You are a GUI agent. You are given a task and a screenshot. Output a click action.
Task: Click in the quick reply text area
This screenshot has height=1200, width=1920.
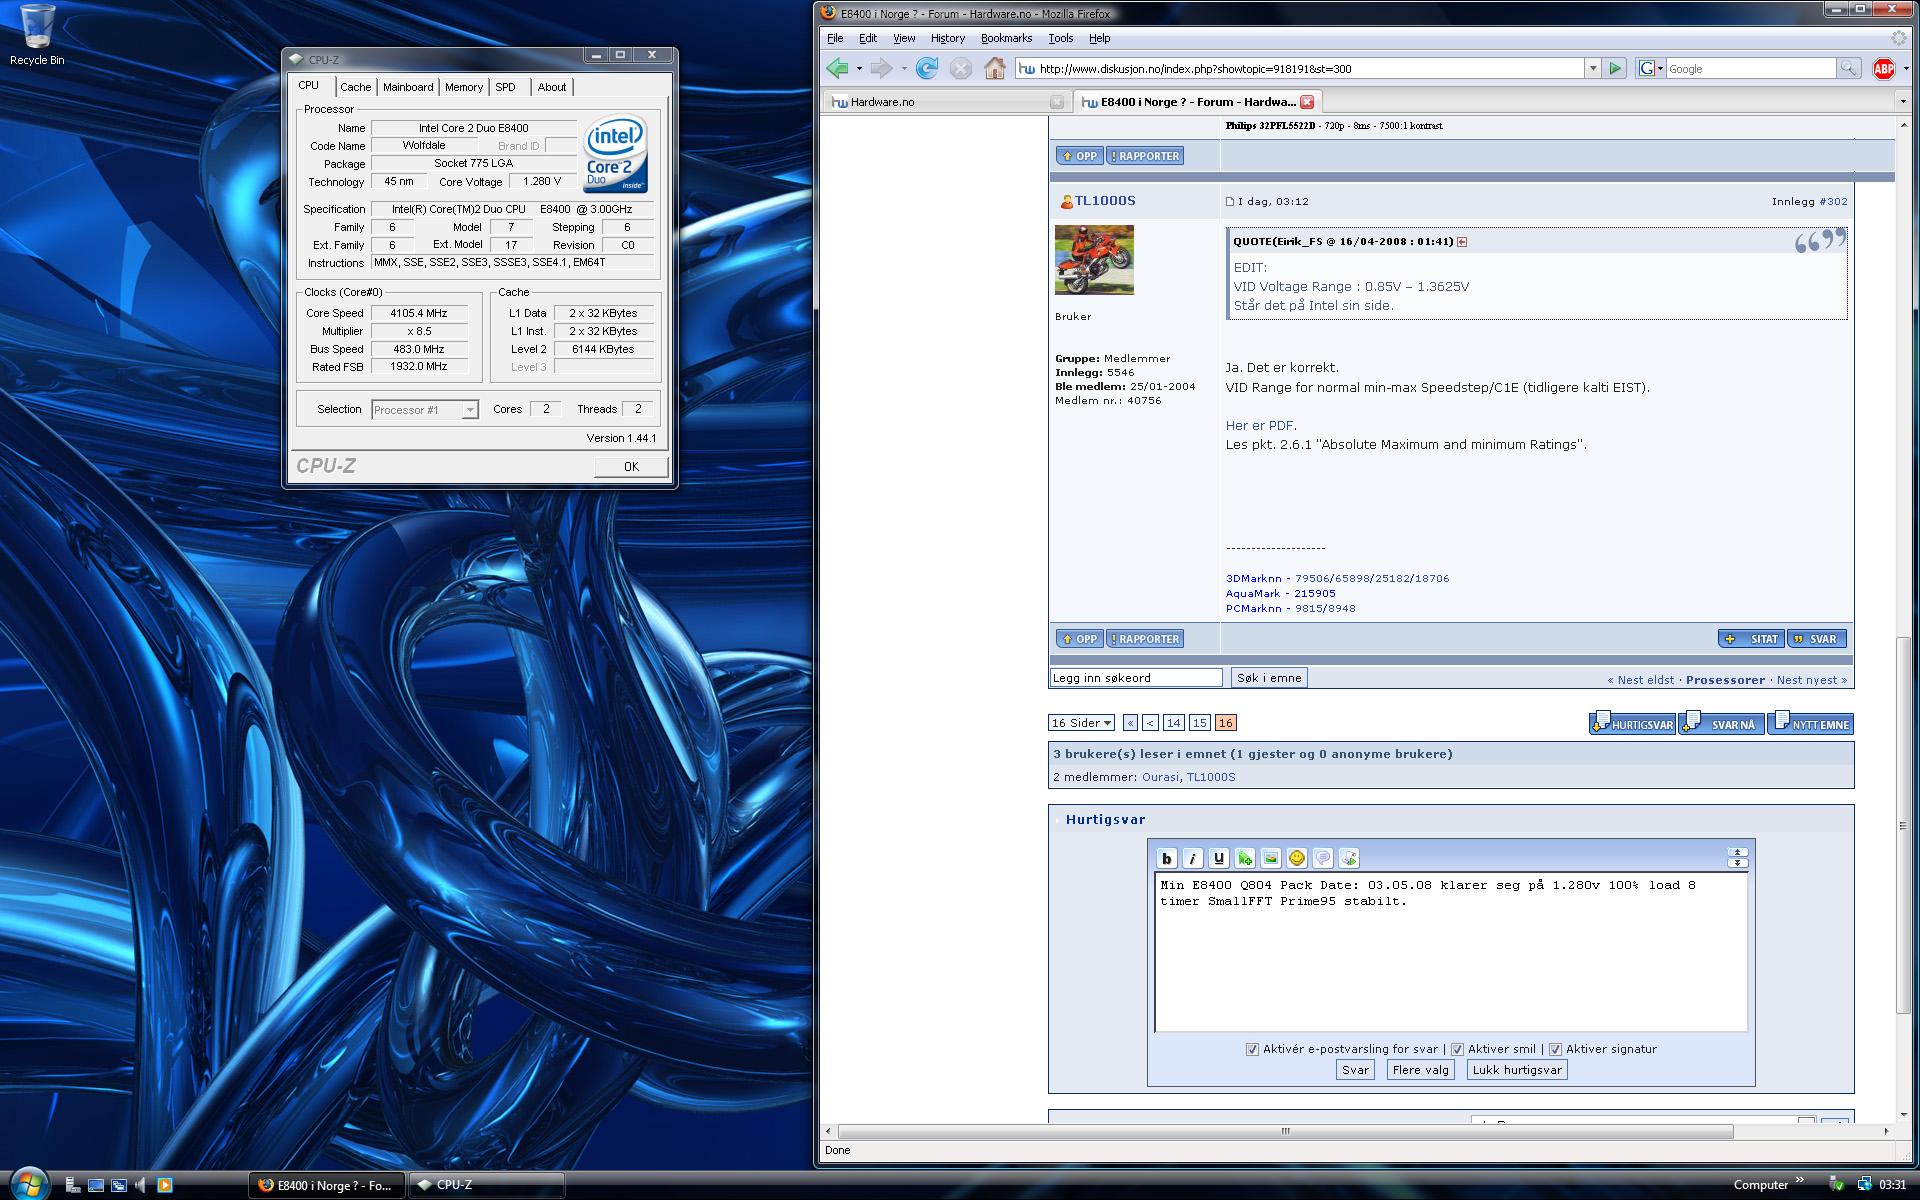coord(1451,953)
